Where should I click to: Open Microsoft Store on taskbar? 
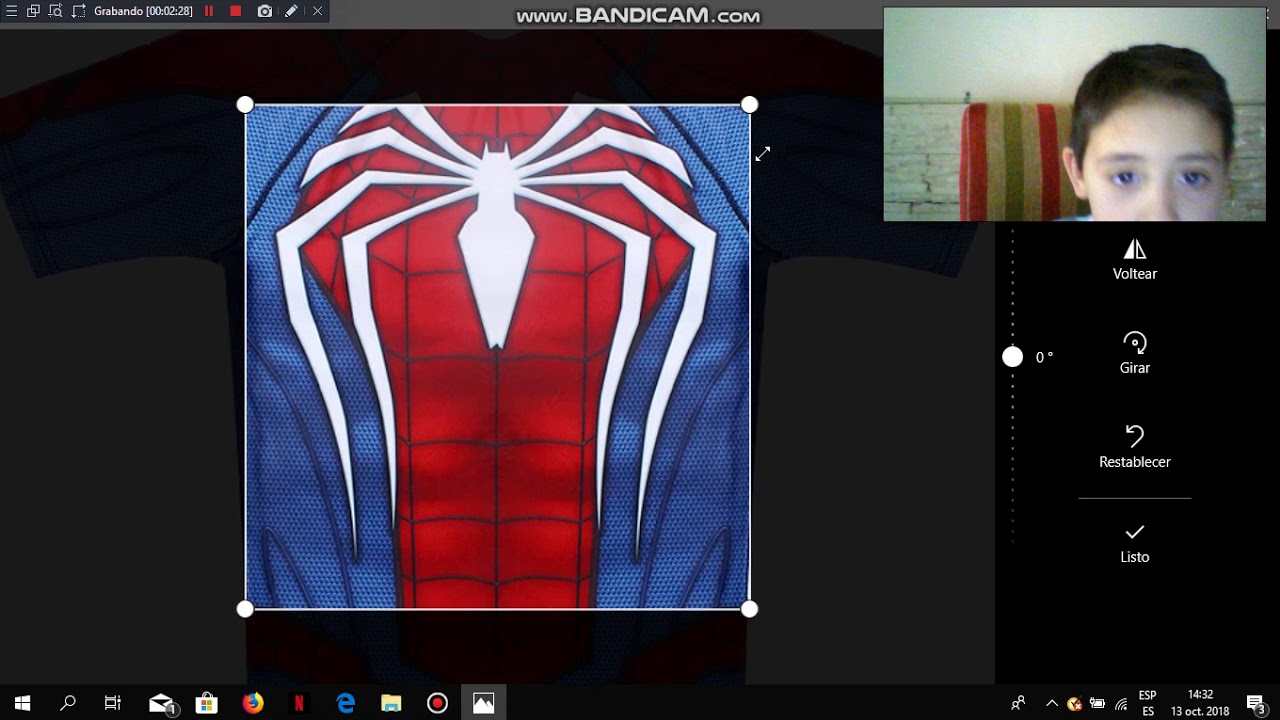(x=207, y=703)
